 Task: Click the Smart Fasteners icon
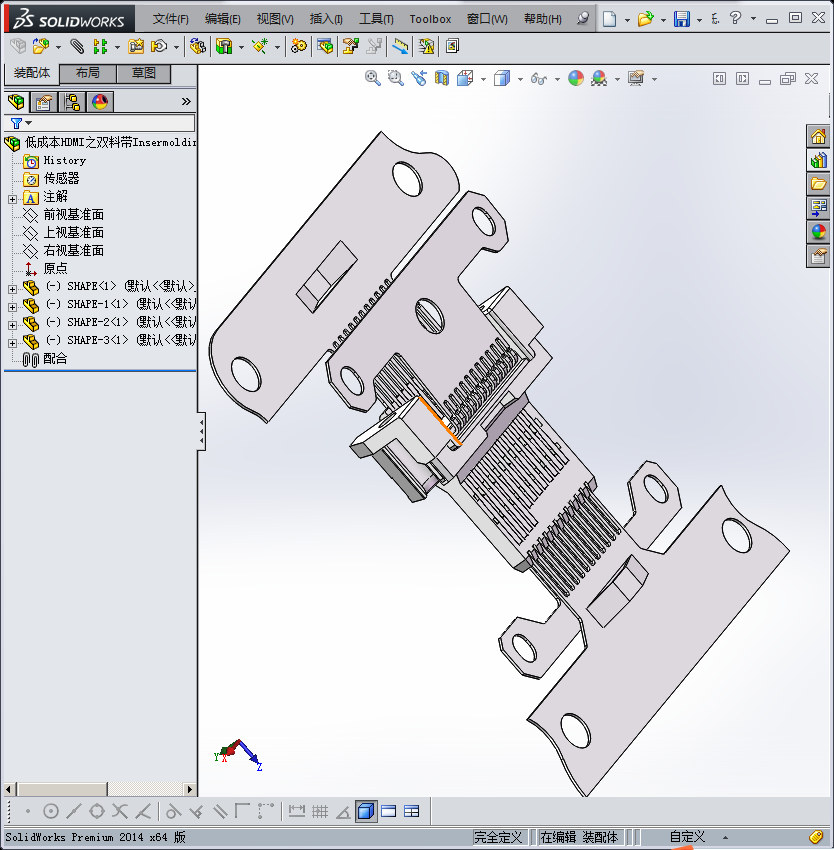pyautogui.click(x=136, y=46)
